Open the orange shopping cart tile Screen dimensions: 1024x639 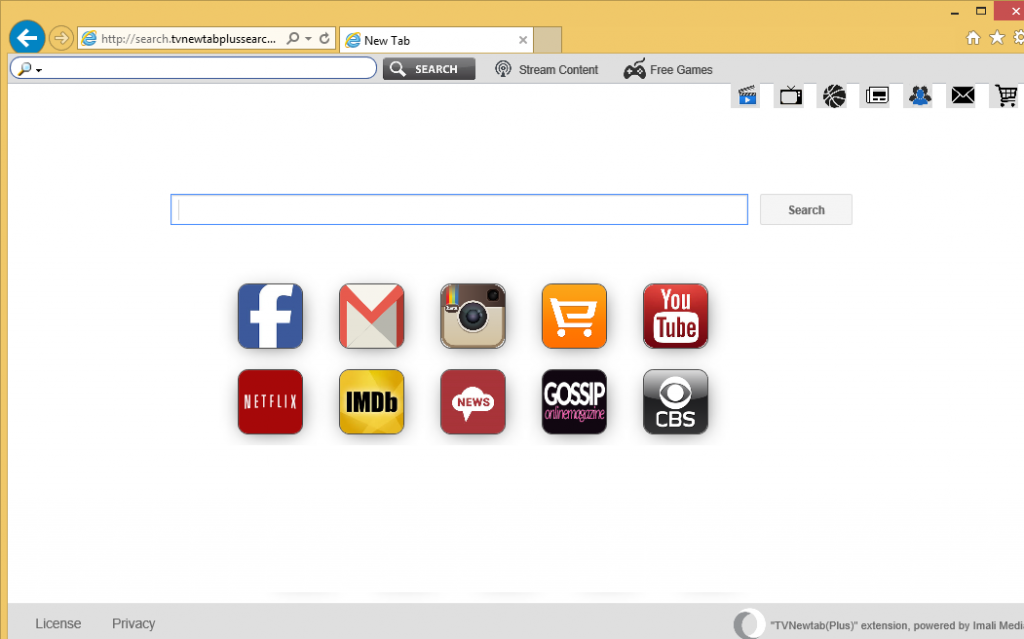(574, 316)
